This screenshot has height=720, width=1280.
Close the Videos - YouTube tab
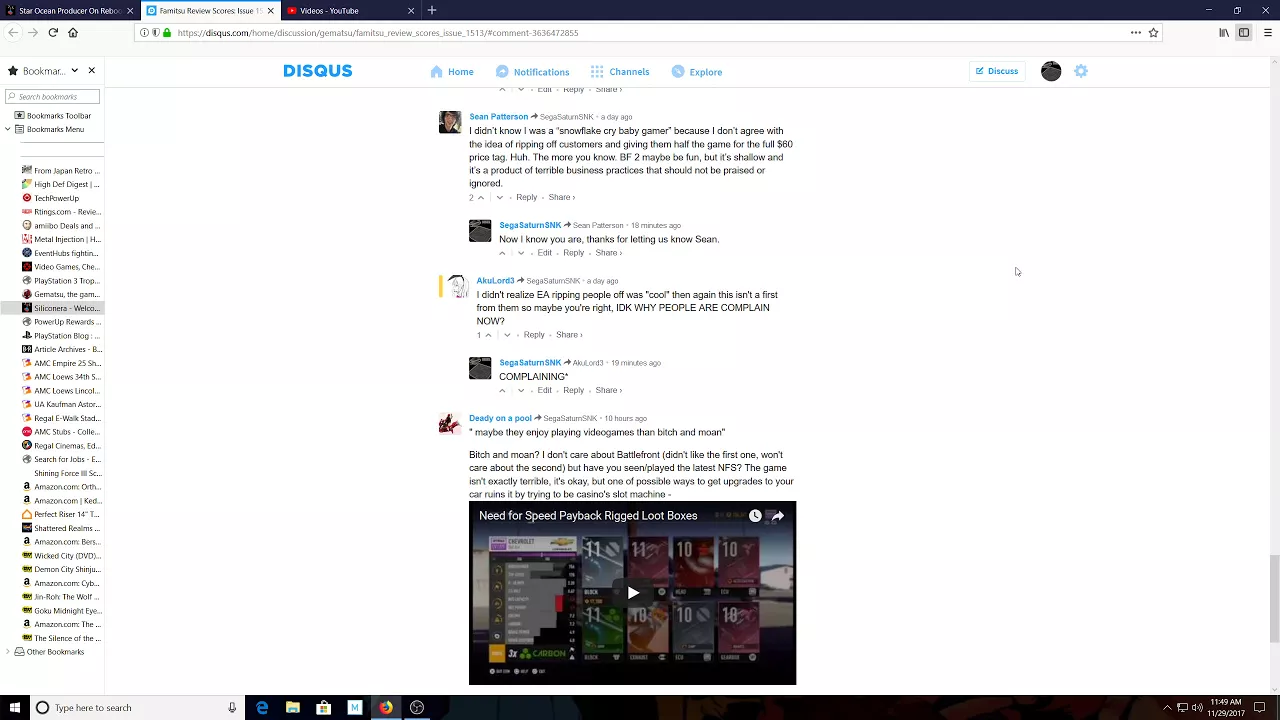tap(411, 10)
